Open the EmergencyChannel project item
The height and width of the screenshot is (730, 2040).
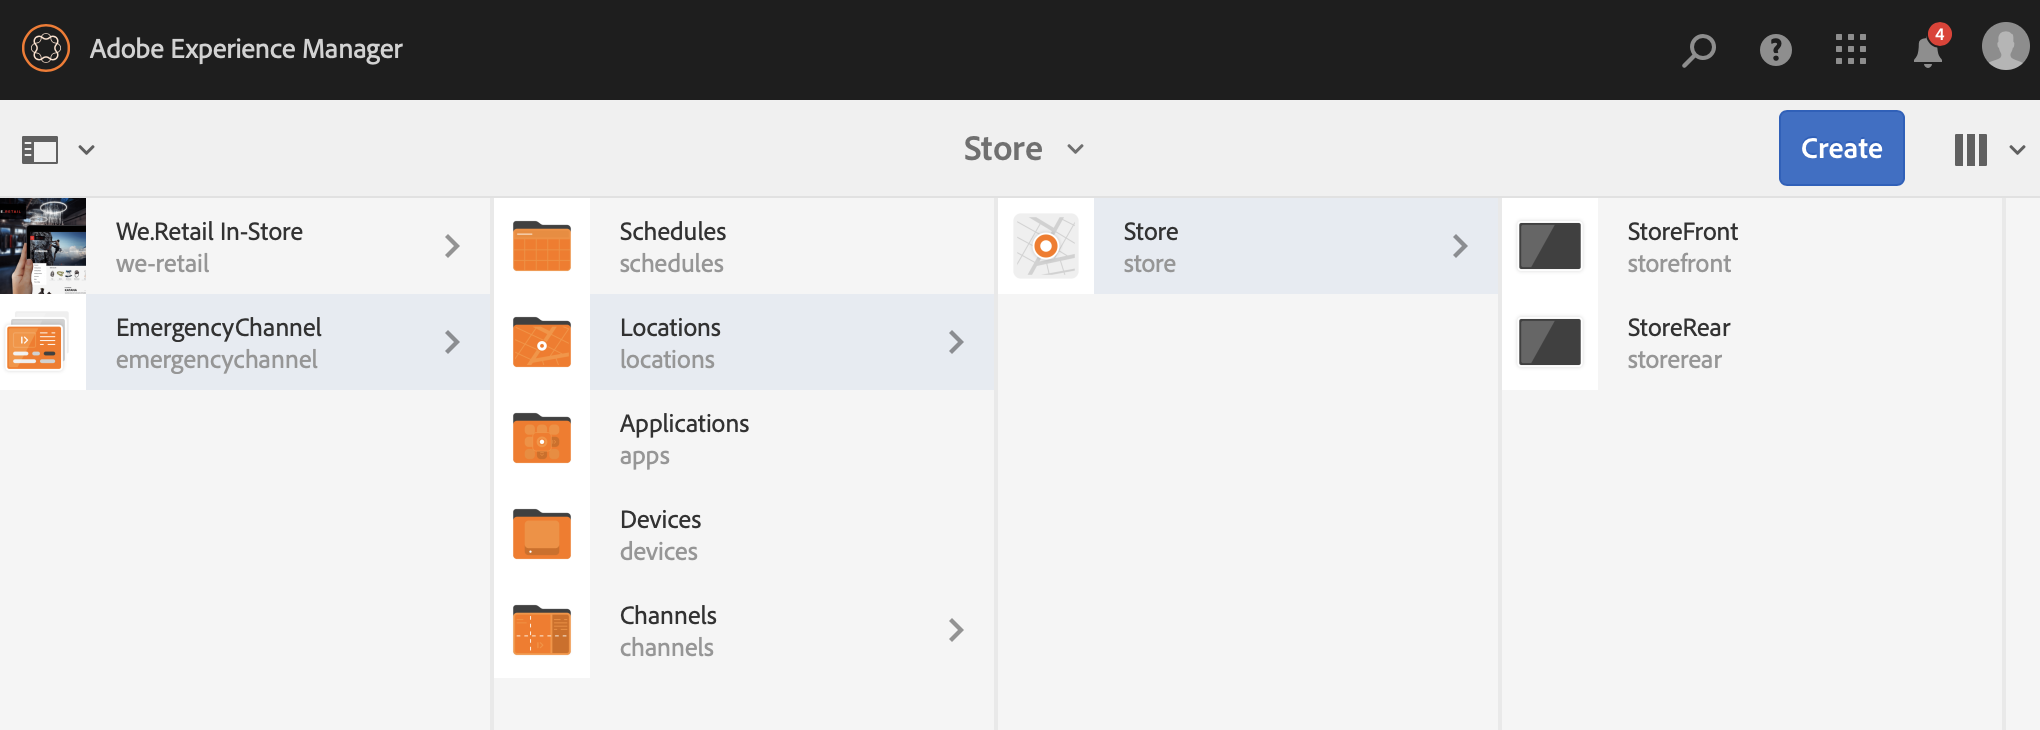pyautogui.click(x=219, y=342)
